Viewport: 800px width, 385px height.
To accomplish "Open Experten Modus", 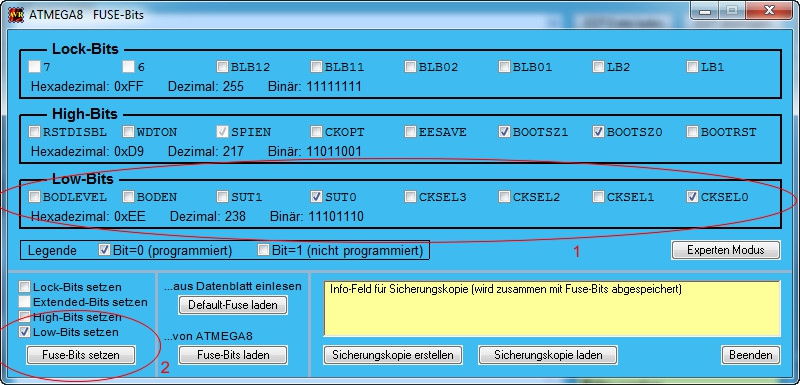I will click(x=726, y=250).
